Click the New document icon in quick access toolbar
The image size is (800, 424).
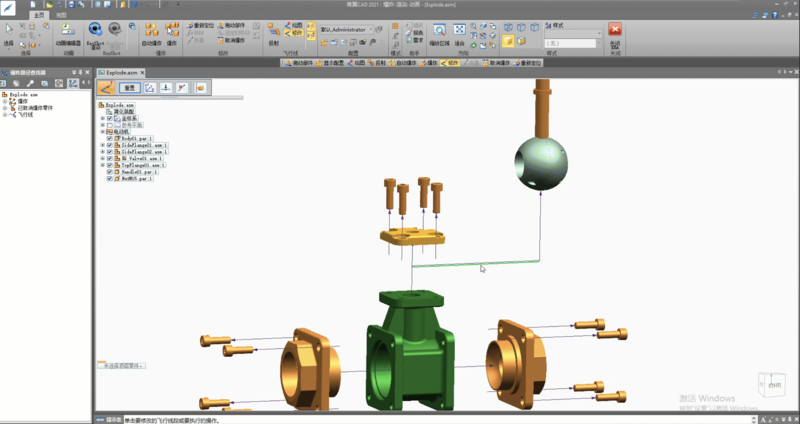pos(33,4)
